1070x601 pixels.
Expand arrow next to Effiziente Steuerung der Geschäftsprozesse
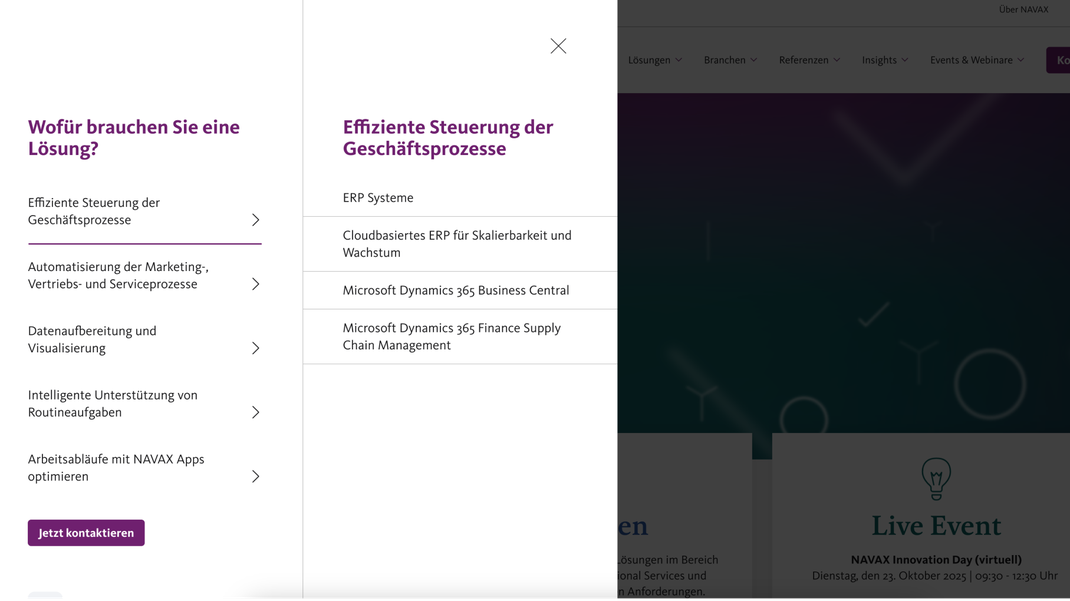(255, 220)
